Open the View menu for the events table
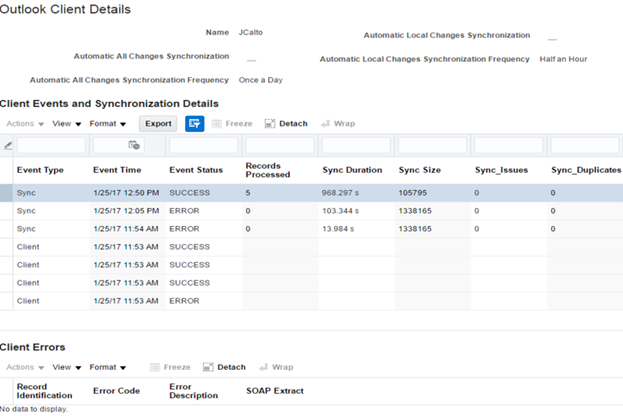This screenshot has width=623, height=416. [x=67, y=124]
